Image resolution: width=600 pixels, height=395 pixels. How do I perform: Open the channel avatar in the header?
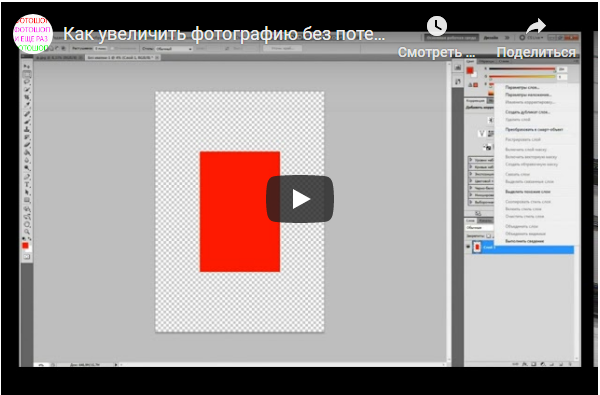[x=33, y=34]
